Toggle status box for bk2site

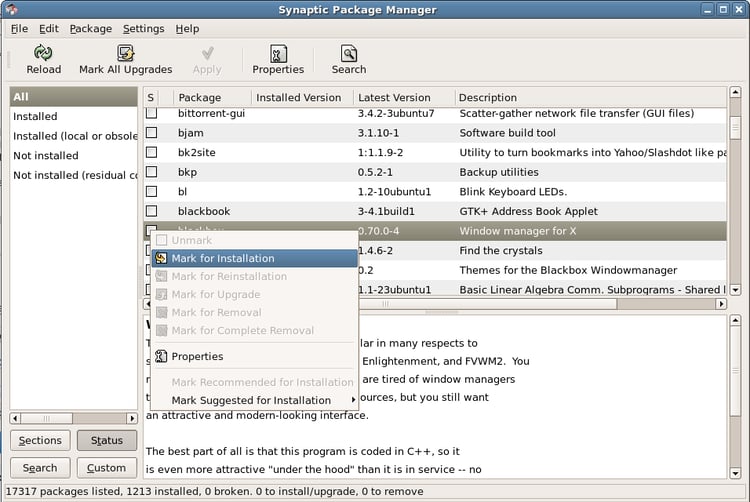tap(151, 152)
